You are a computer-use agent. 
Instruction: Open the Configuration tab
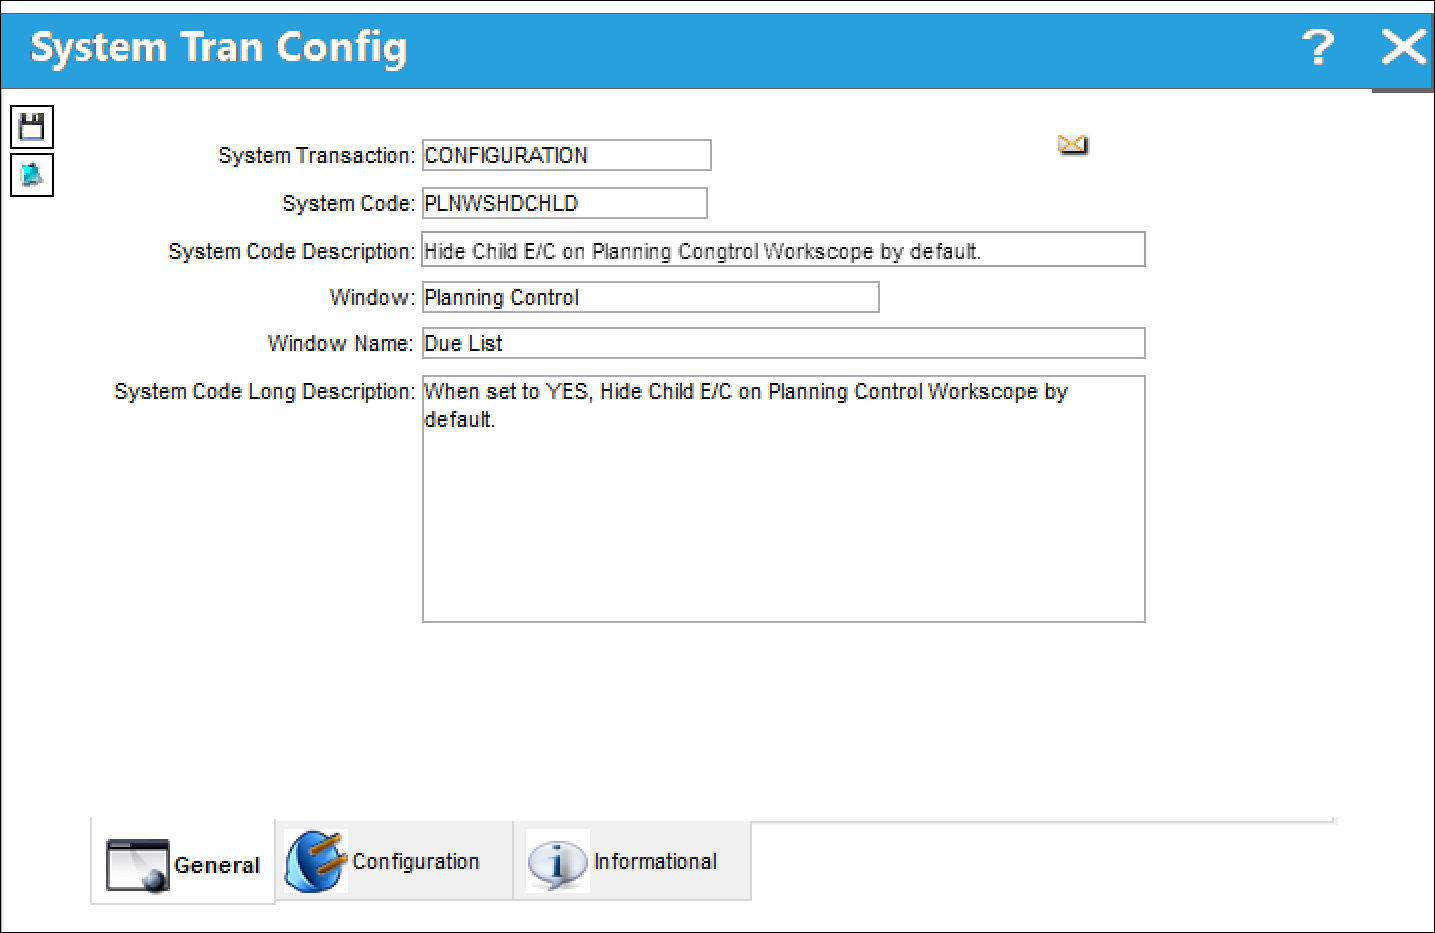coord(394,861)
